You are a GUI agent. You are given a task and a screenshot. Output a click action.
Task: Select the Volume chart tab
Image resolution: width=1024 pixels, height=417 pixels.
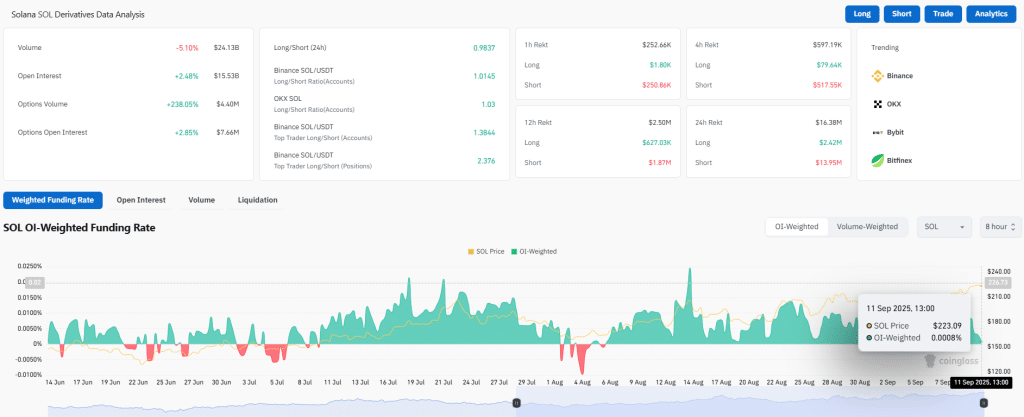pos(201,200)
